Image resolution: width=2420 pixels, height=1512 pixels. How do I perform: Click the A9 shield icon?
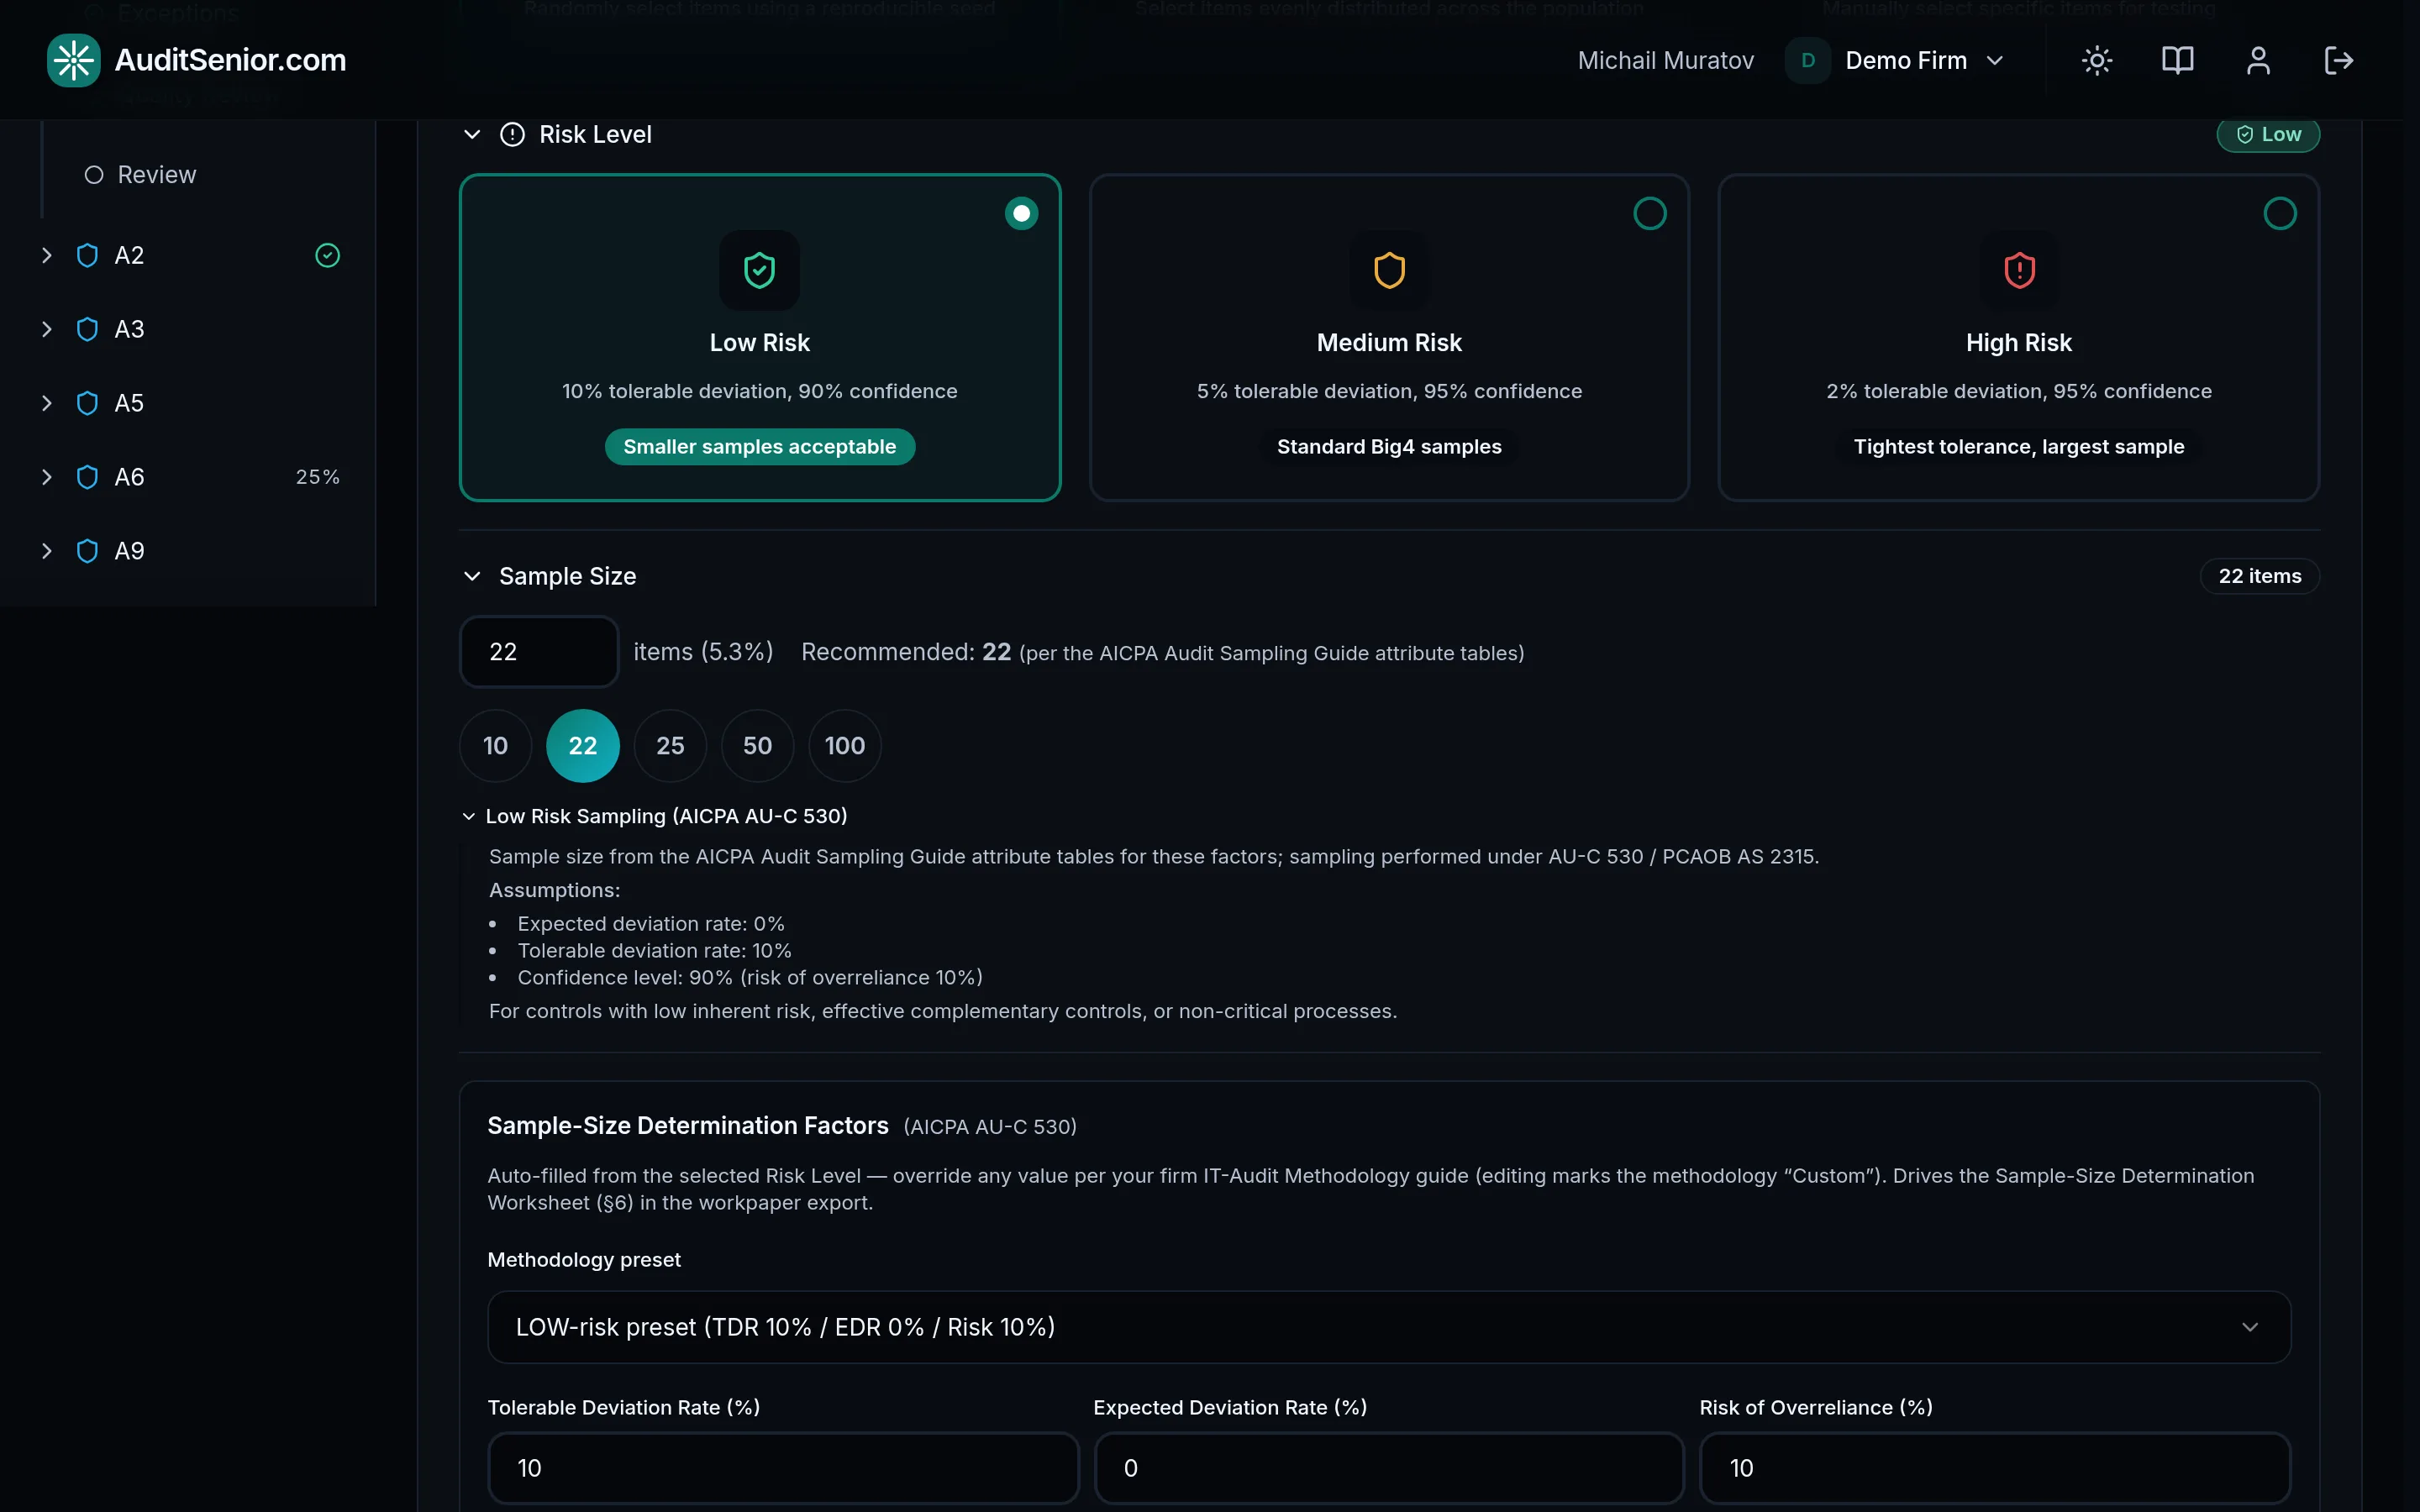pos(87,551)
